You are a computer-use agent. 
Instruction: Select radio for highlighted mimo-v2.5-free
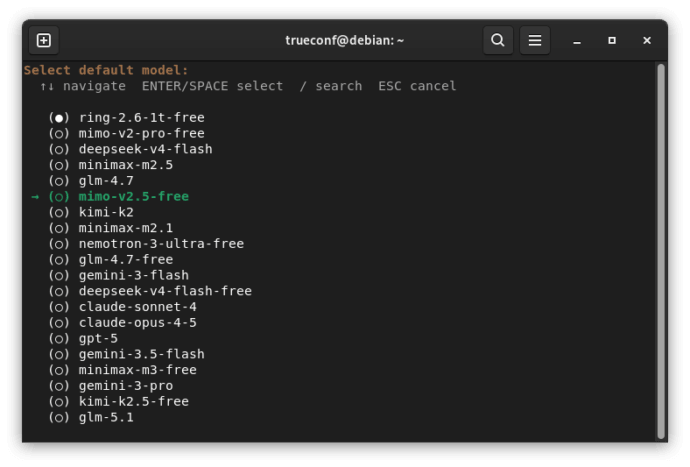click(x=59, y=197)
